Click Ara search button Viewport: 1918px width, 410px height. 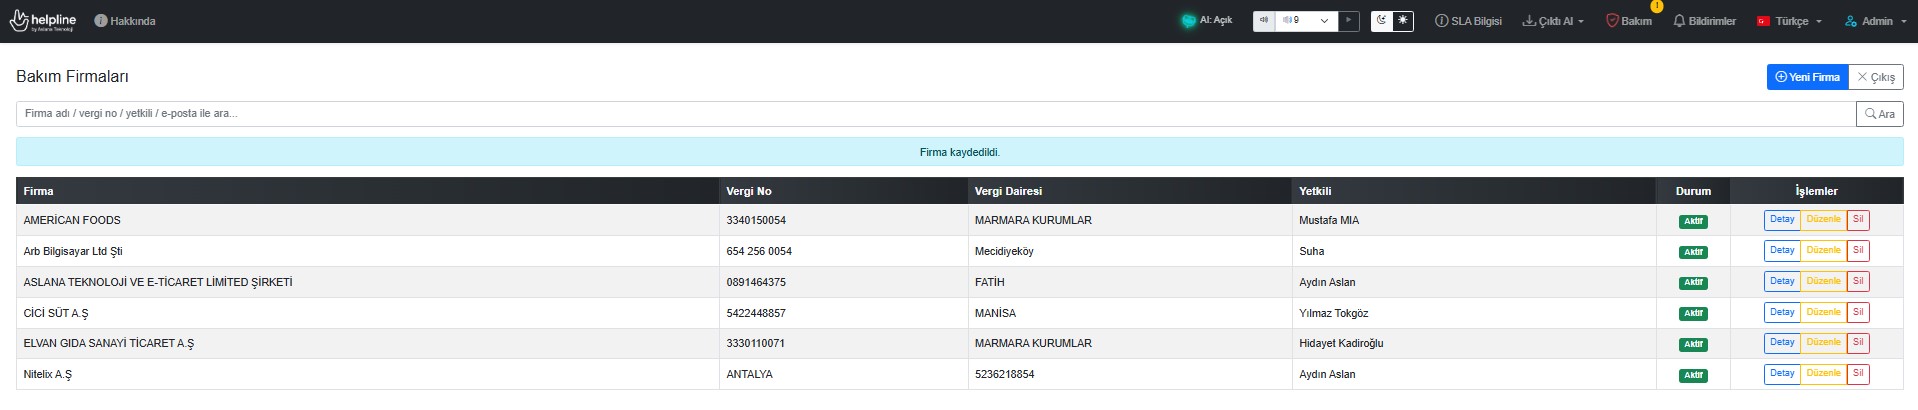[1879, 114]
